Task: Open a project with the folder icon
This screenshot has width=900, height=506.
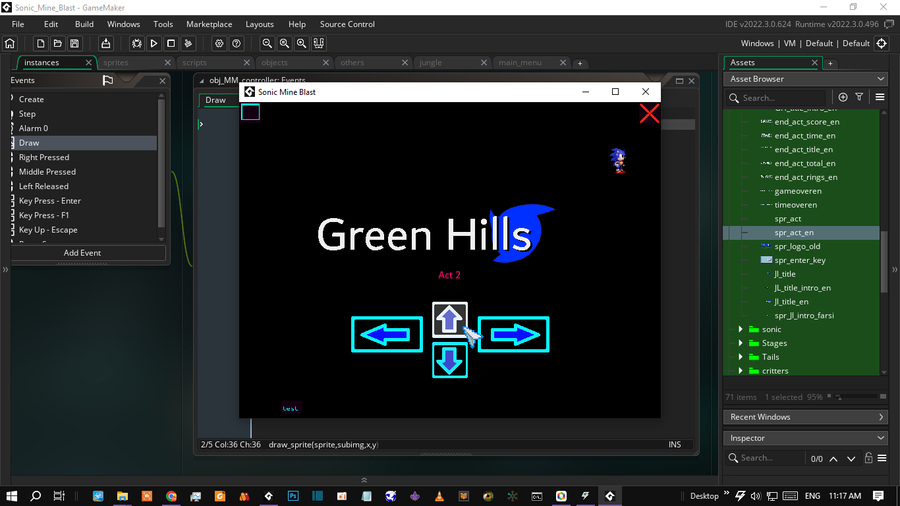Action: pos(57,44)
